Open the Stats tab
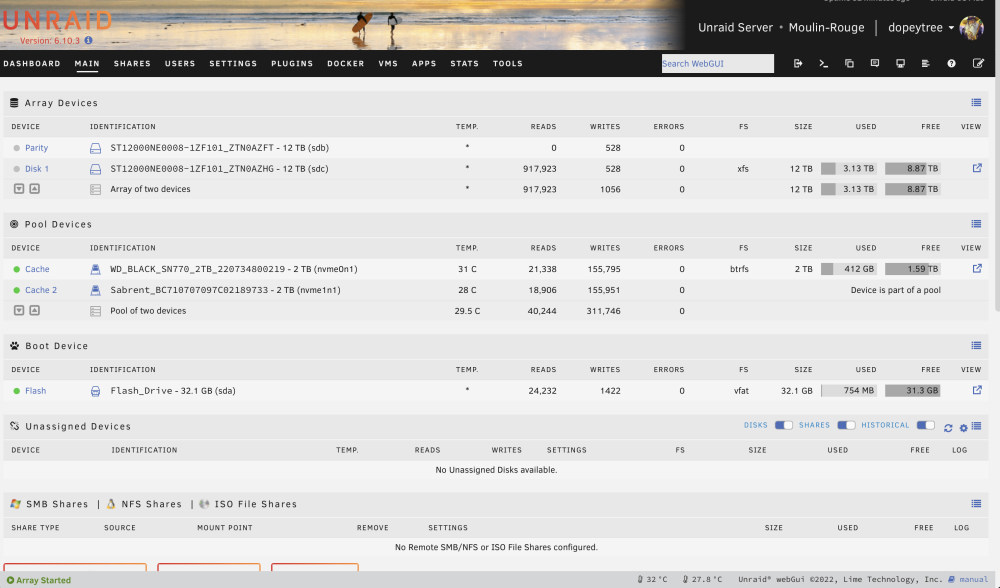1000x588 pixels. (464, 64)
